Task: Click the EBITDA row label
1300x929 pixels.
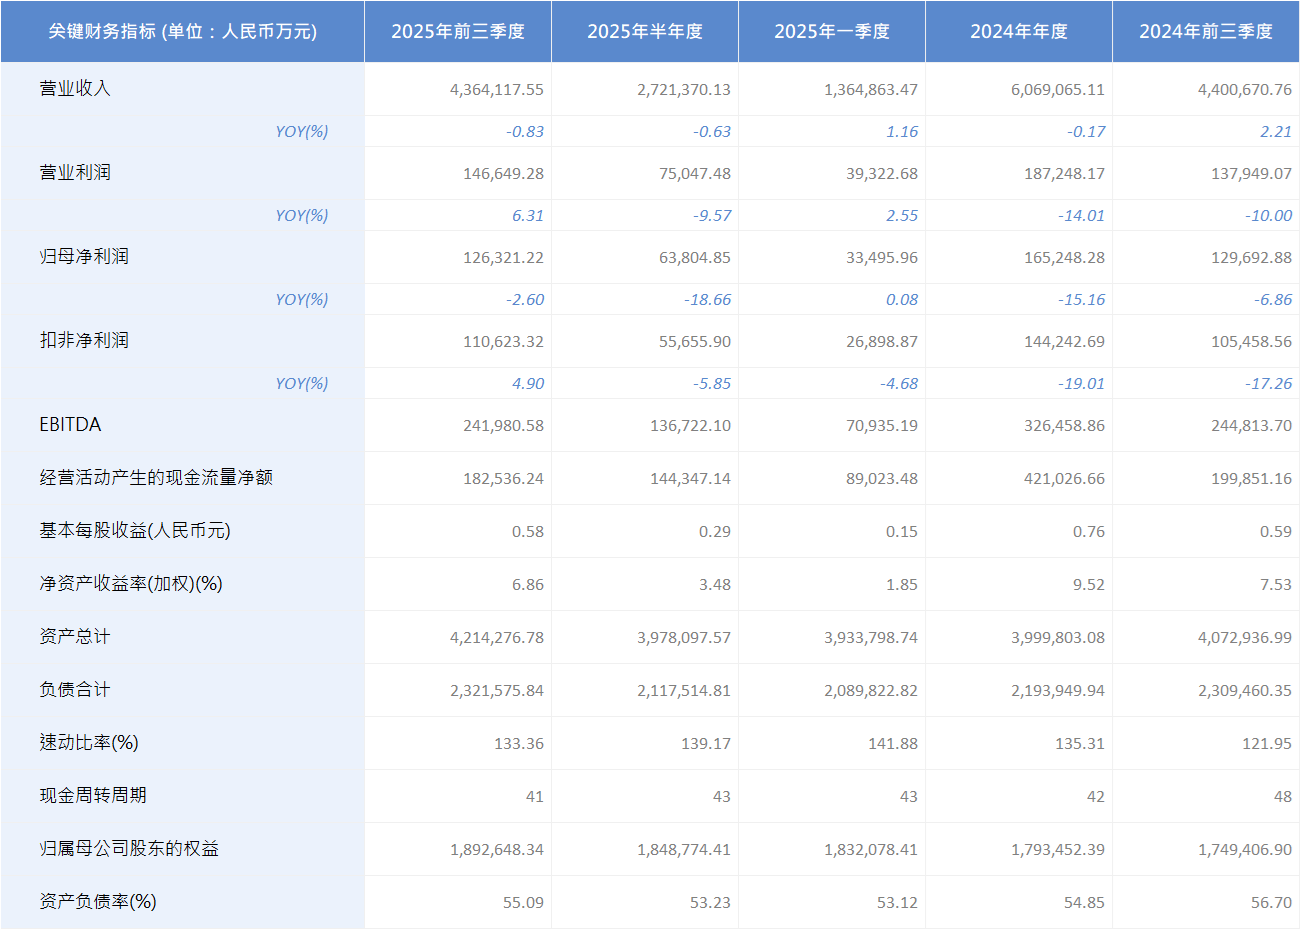Action: (x=74, y=424)
